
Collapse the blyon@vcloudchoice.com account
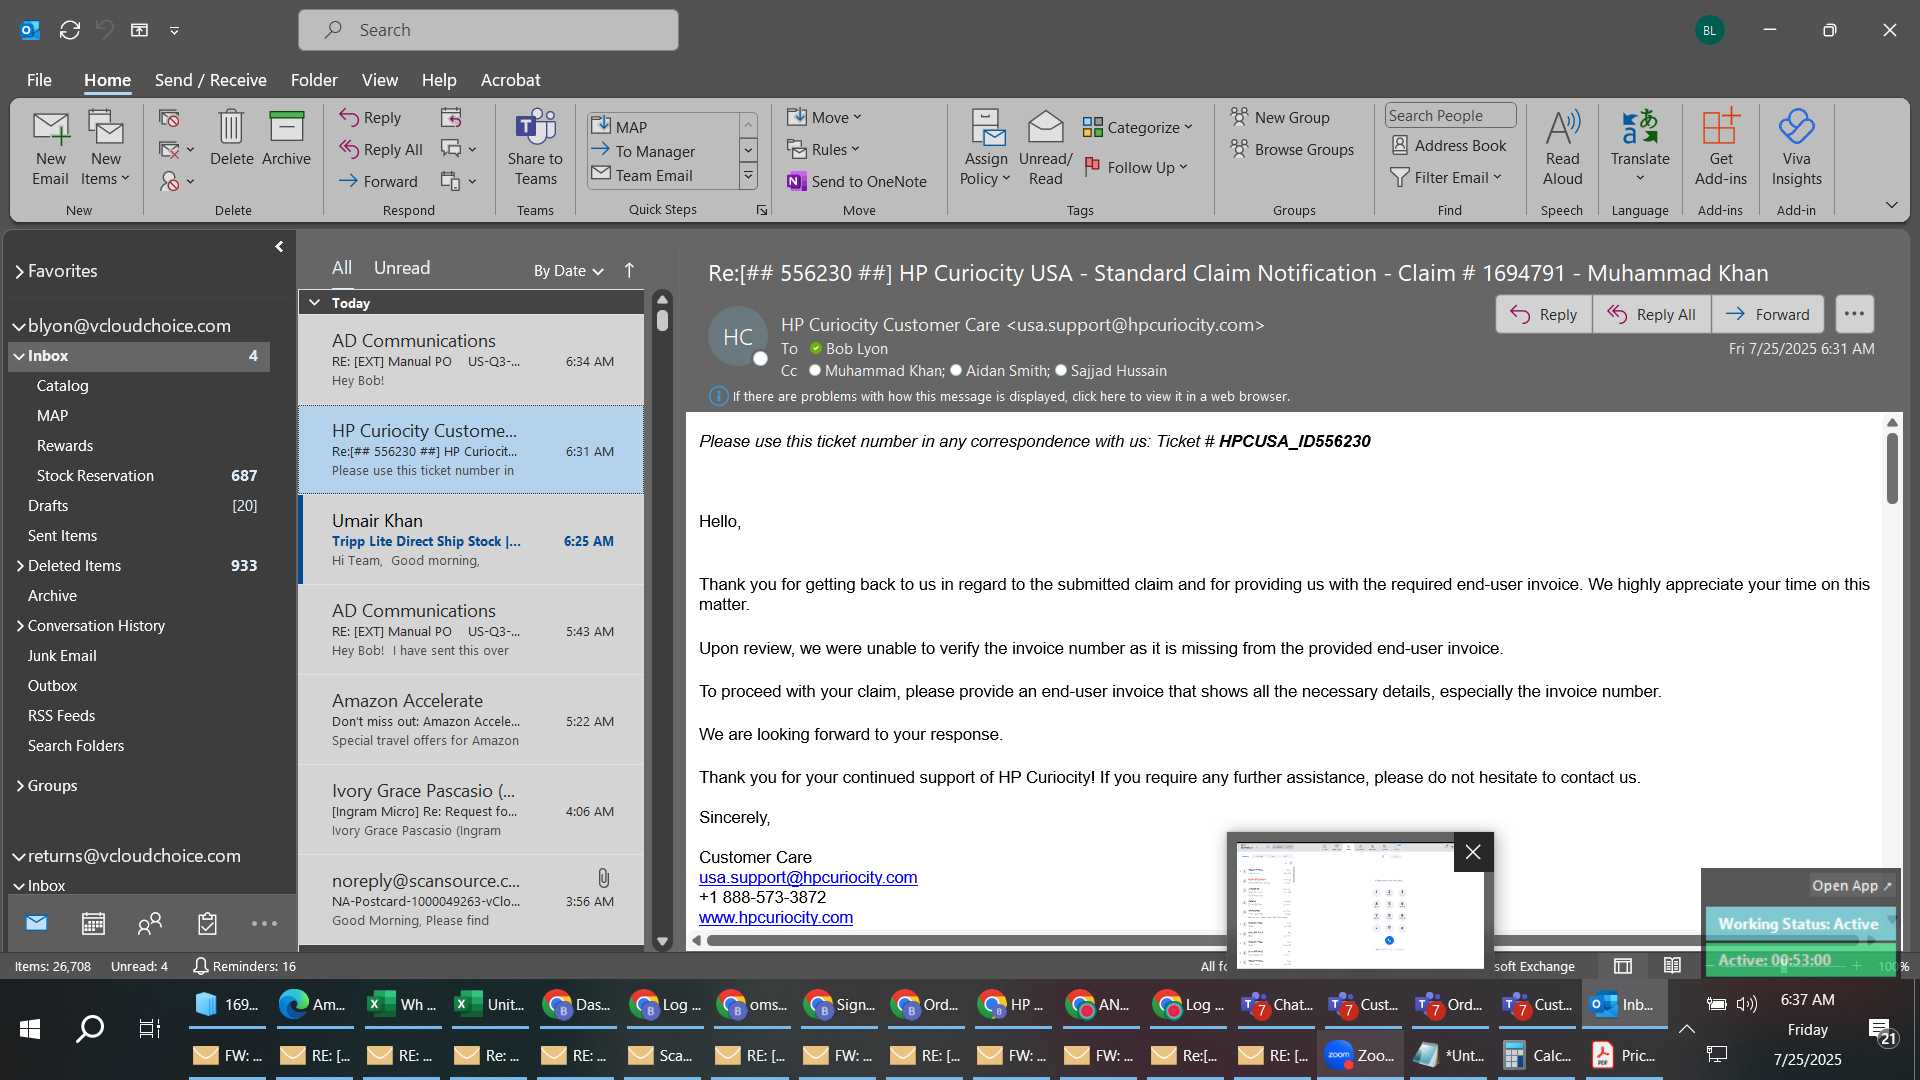19,326
